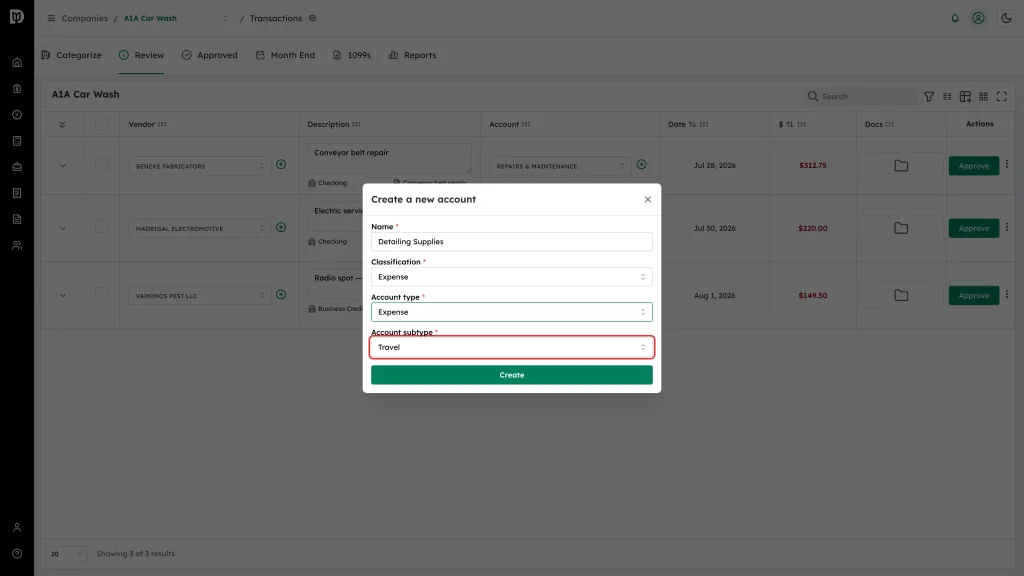This screenshot has width=1024, height=576.
Task: Switch to the Categorize tab
Action: pos(71,56)
